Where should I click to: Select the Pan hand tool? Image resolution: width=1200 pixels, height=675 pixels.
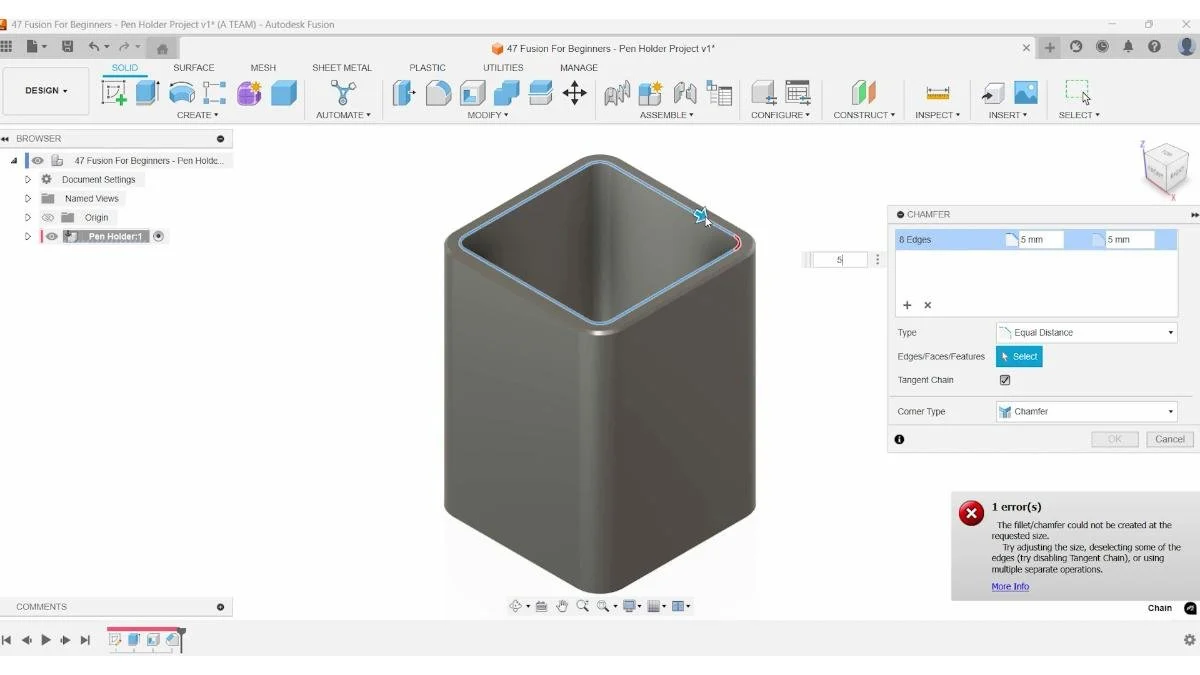tap(562, 606)
